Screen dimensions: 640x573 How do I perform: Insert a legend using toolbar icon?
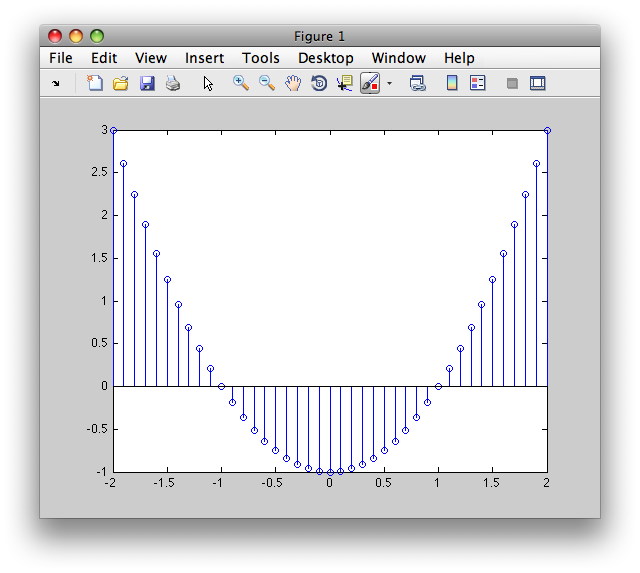[478, 83]
